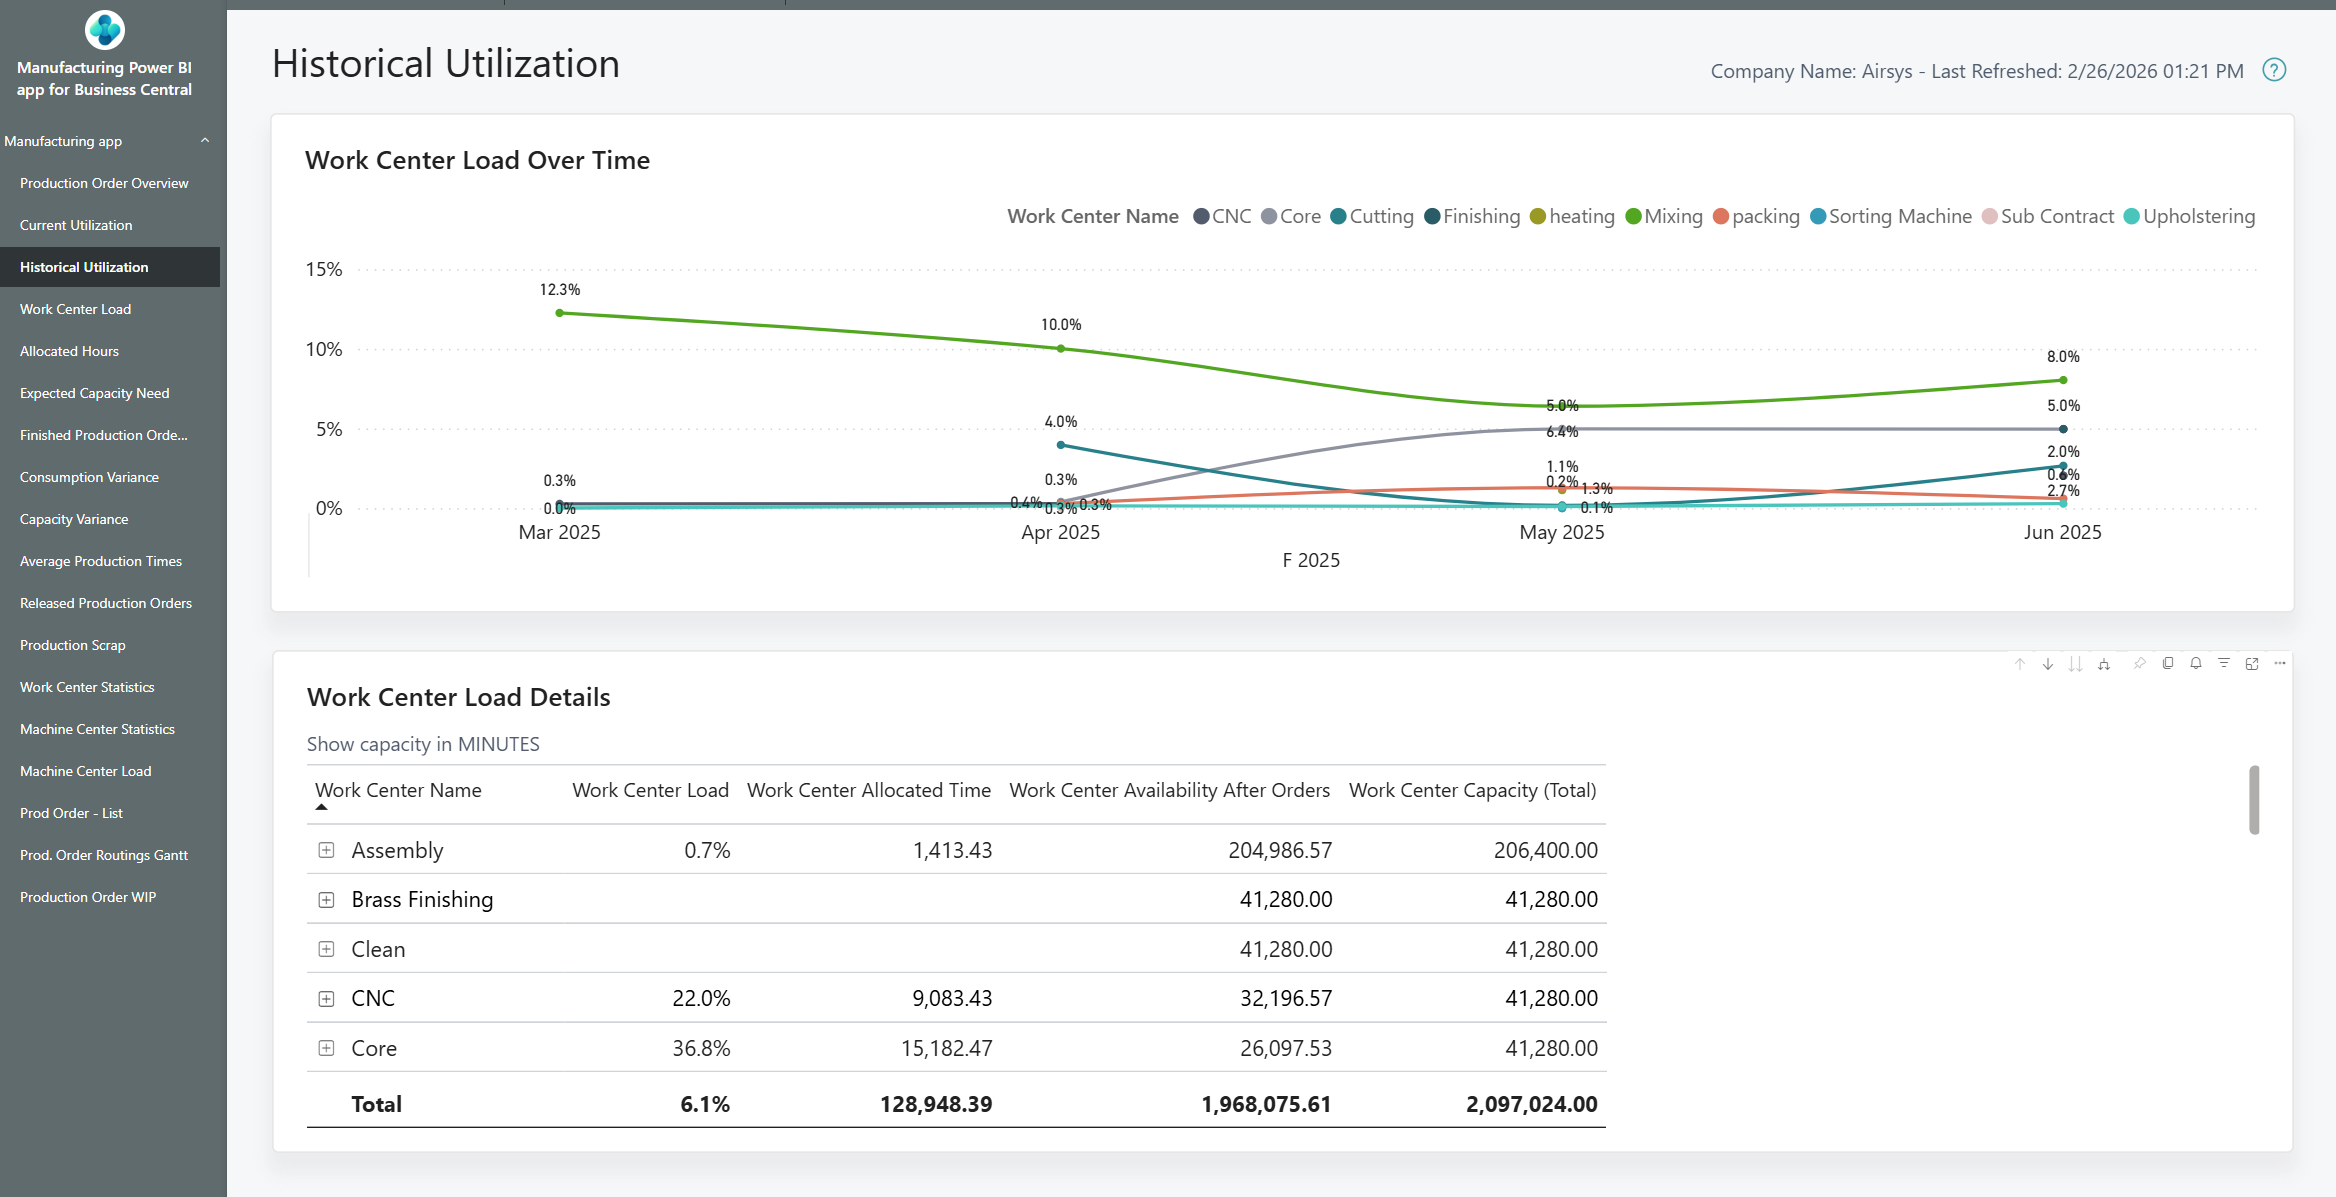The height and width of the screenshot is (1197, 2336).
Task: Expand the Assembly work center row
Action: pyautogui.click(x=326, y=850)
